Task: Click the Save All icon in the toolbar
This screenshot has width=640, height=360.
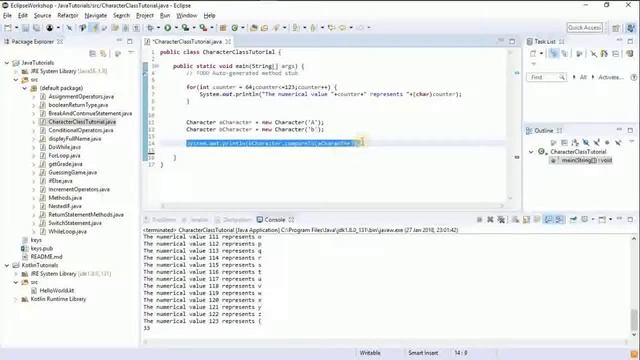Action: coord(36,28)
